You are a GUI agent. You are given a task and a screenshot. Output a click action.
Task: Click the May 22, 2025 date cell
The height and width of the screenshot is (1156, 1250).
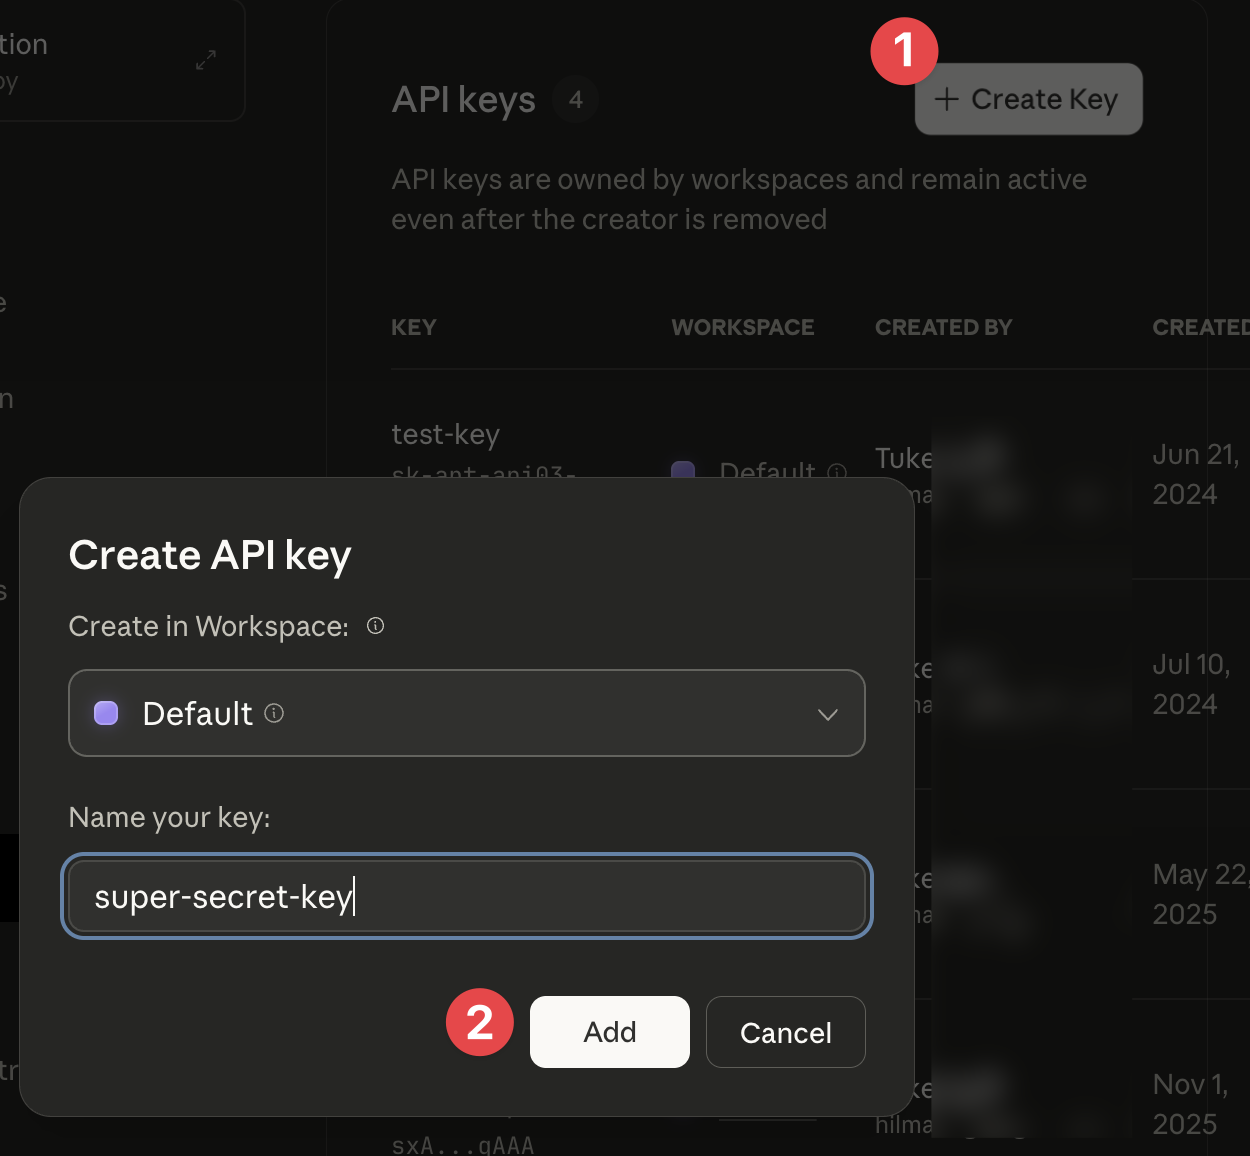click(1200, 894)
